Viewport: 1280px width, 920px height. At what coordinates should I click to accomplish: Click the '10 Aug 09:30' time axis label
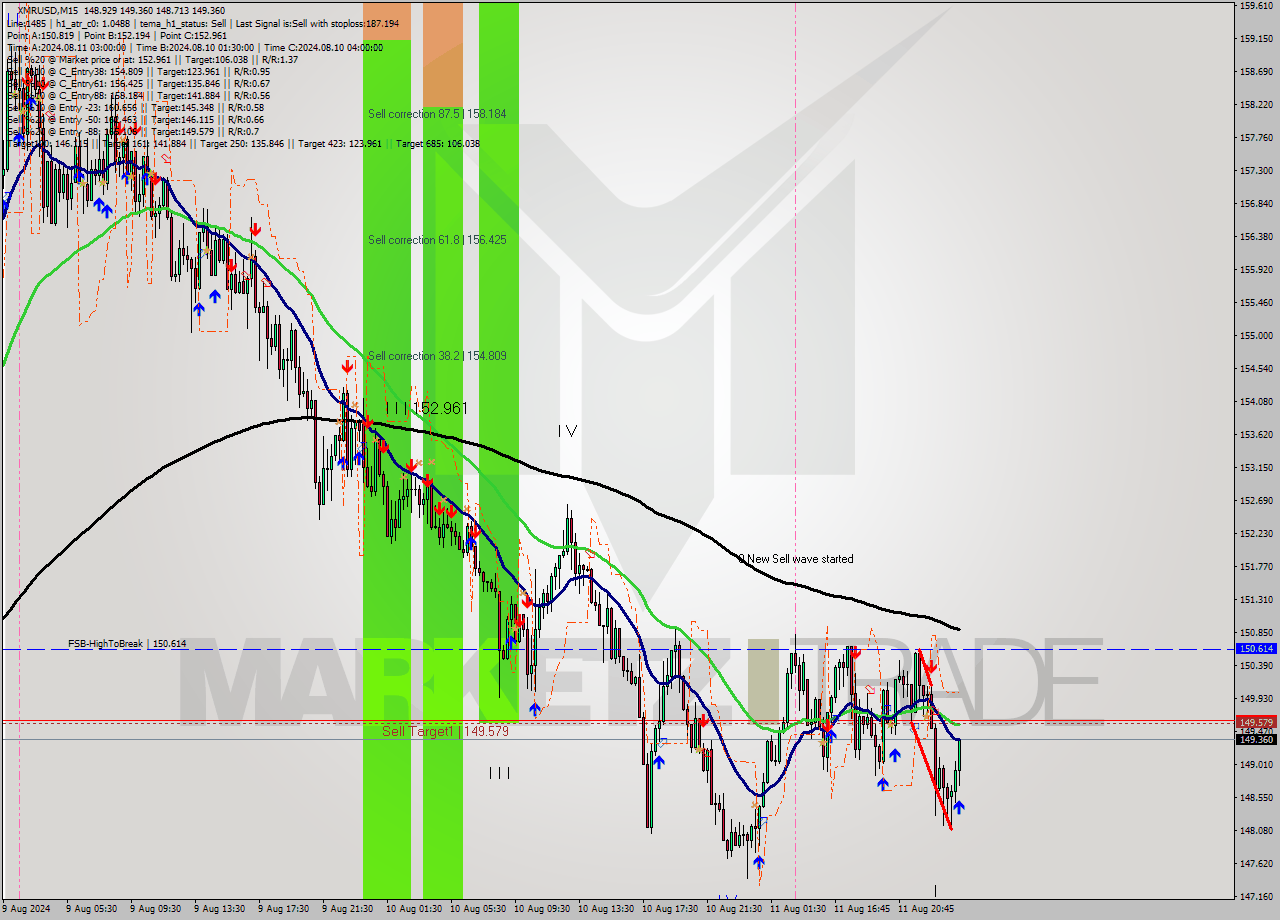point(542,909)
